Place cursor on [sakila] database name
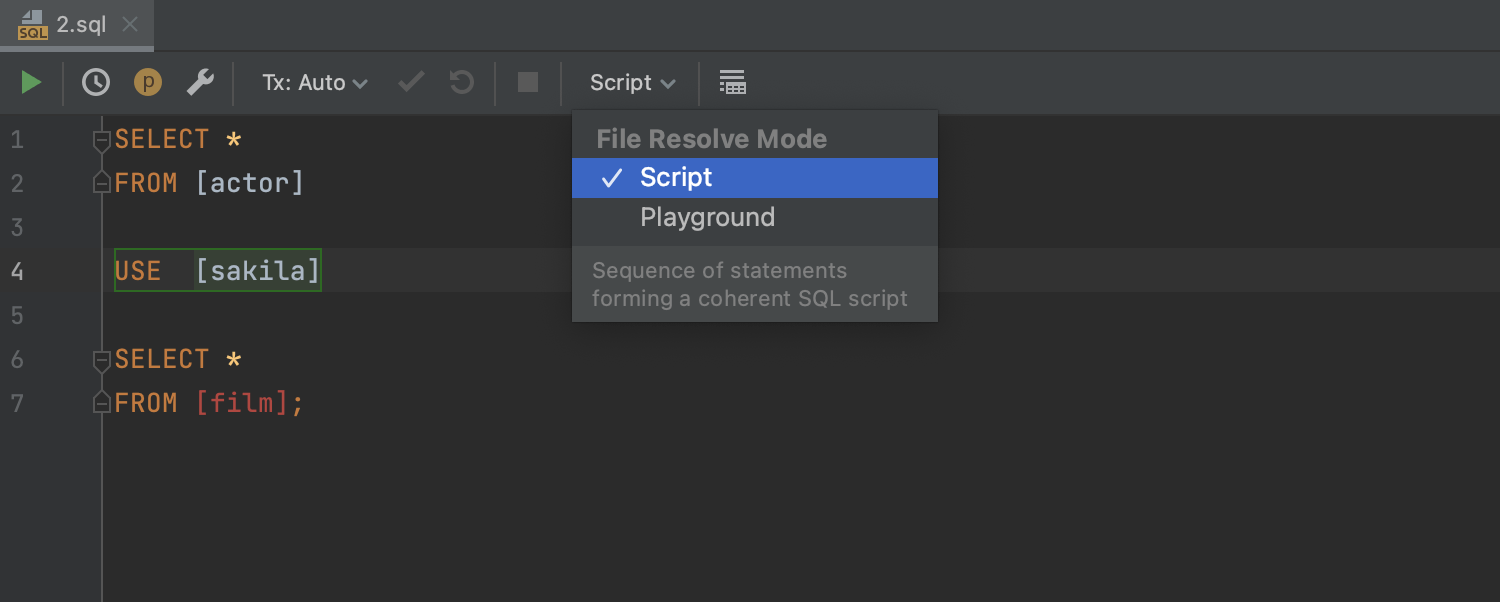This screenshot has height=602, width=1500. tap(257, 271)
